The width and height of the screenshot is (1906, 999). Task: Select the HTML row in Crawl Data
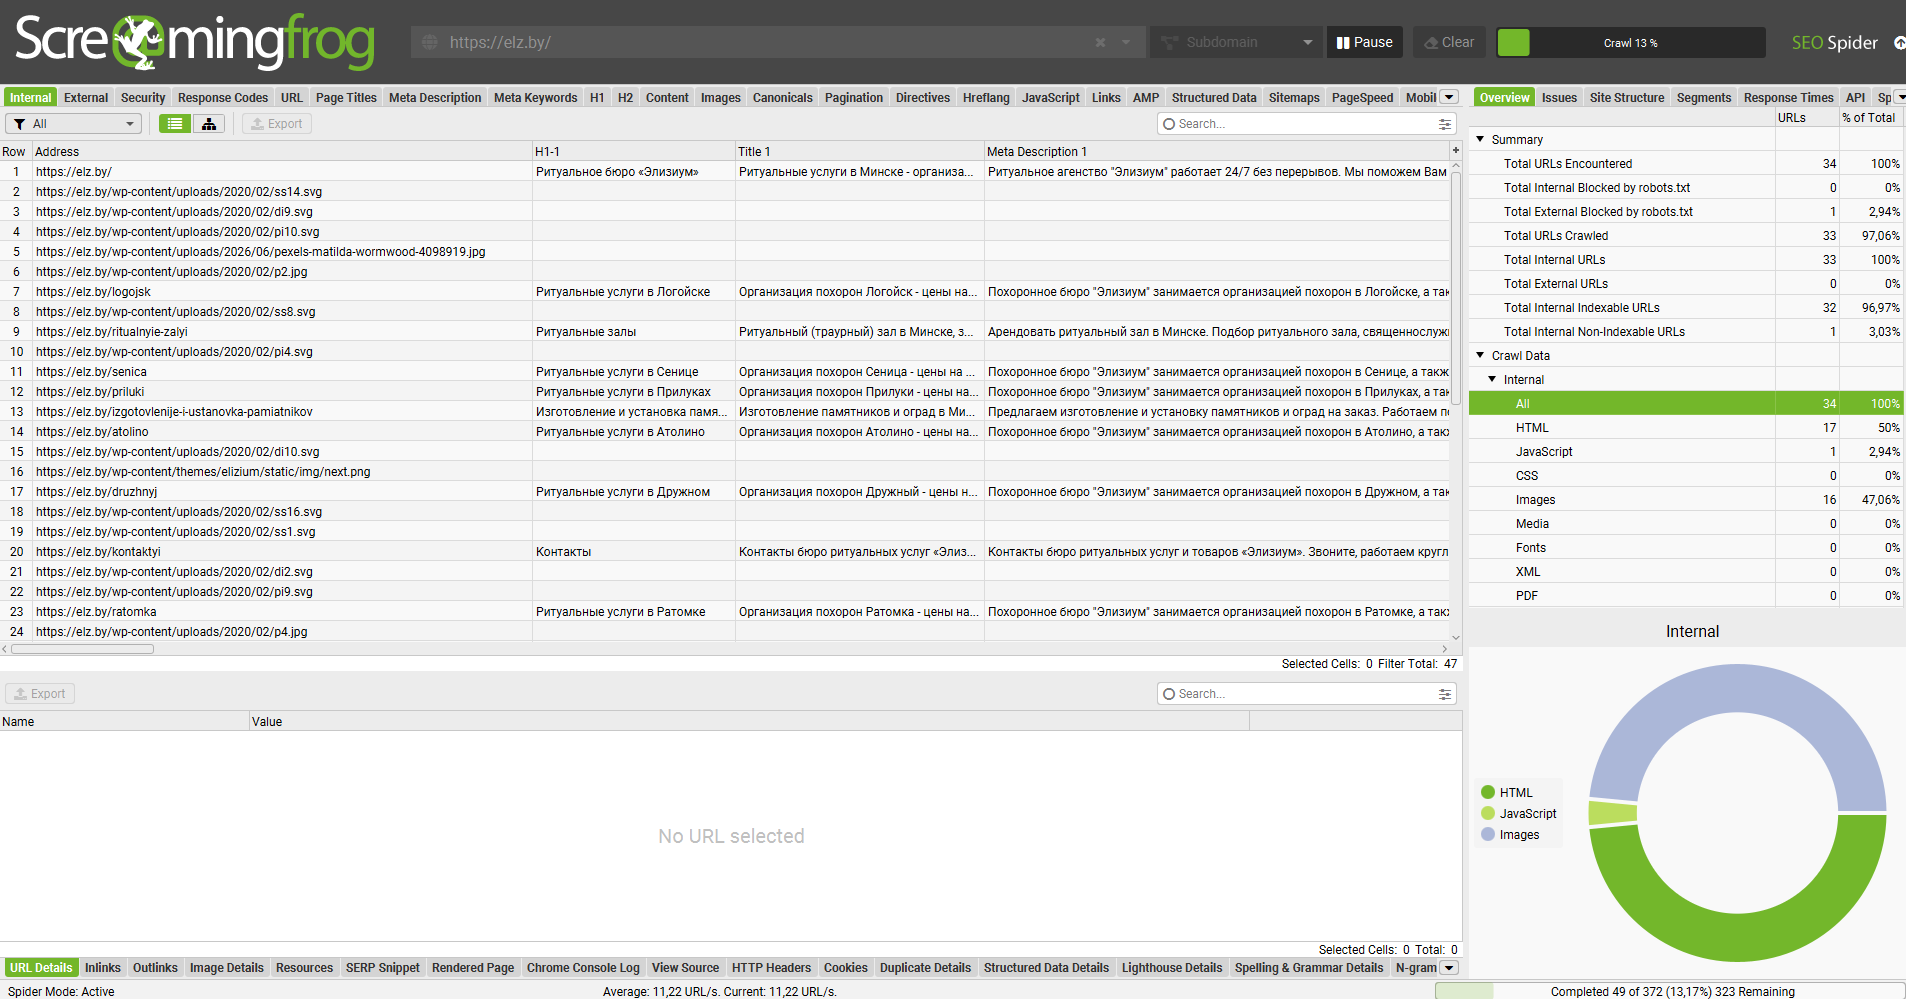pos(1685,427)
